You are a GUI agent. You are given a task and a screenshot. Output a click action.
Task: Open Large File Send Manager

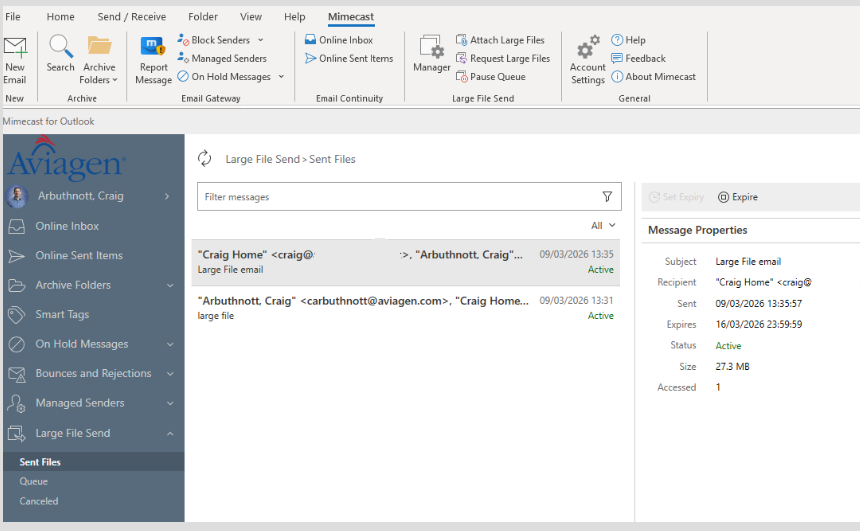(x=432, y=53)
